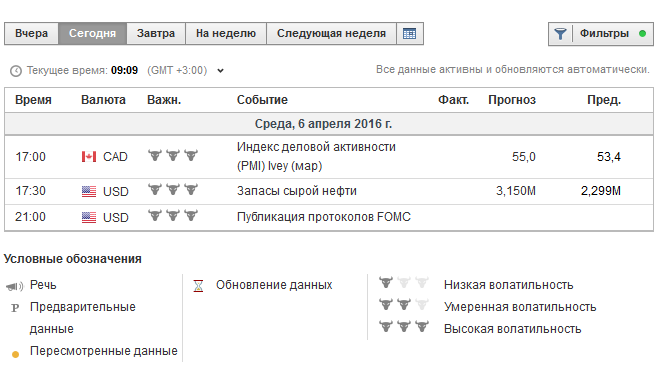Click the CAD currency label

[115, 157]
